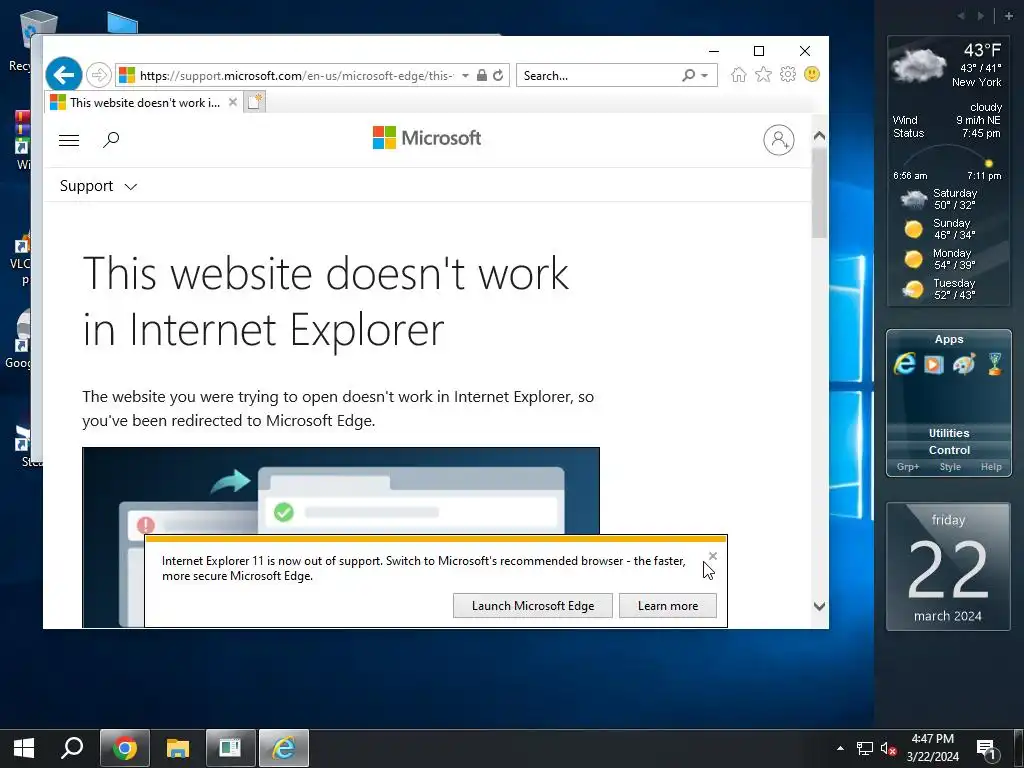Click the Search... input box
1024x768 pixels.
(x=600, y=76)
